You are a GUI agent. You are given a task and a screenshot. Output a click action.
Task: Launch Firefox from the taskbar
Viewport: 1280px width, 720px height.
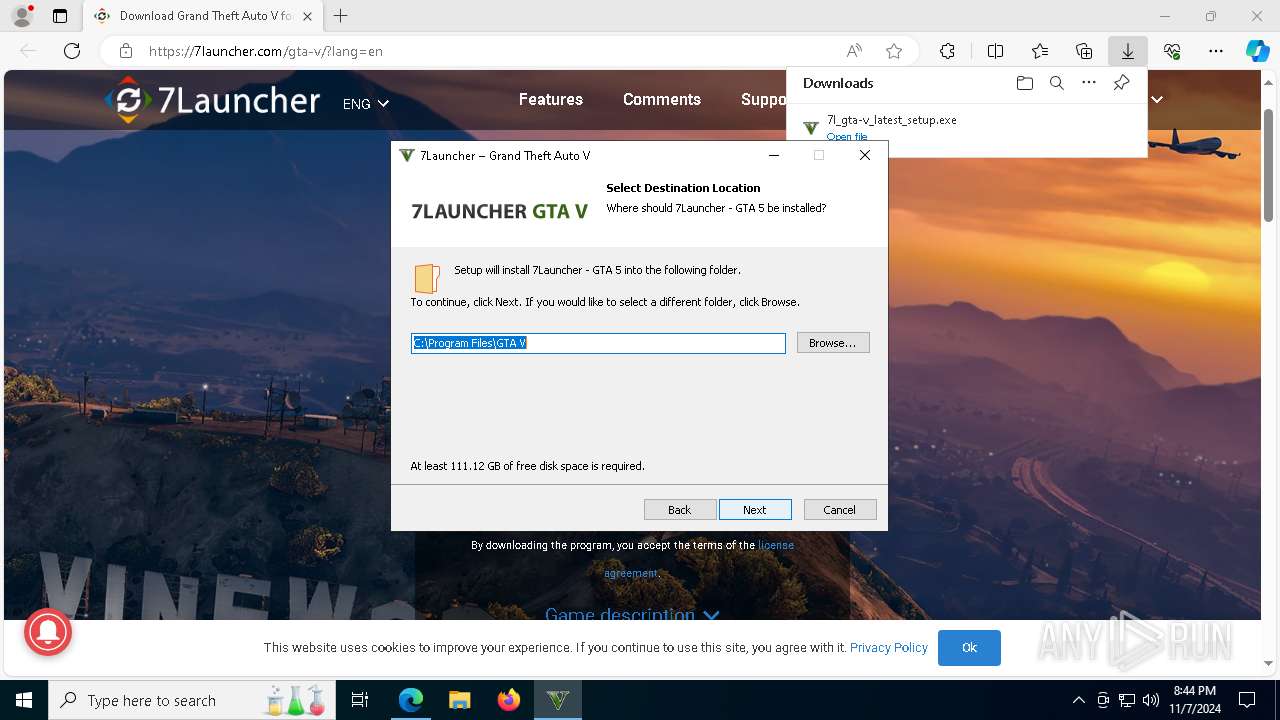[509, 700]
